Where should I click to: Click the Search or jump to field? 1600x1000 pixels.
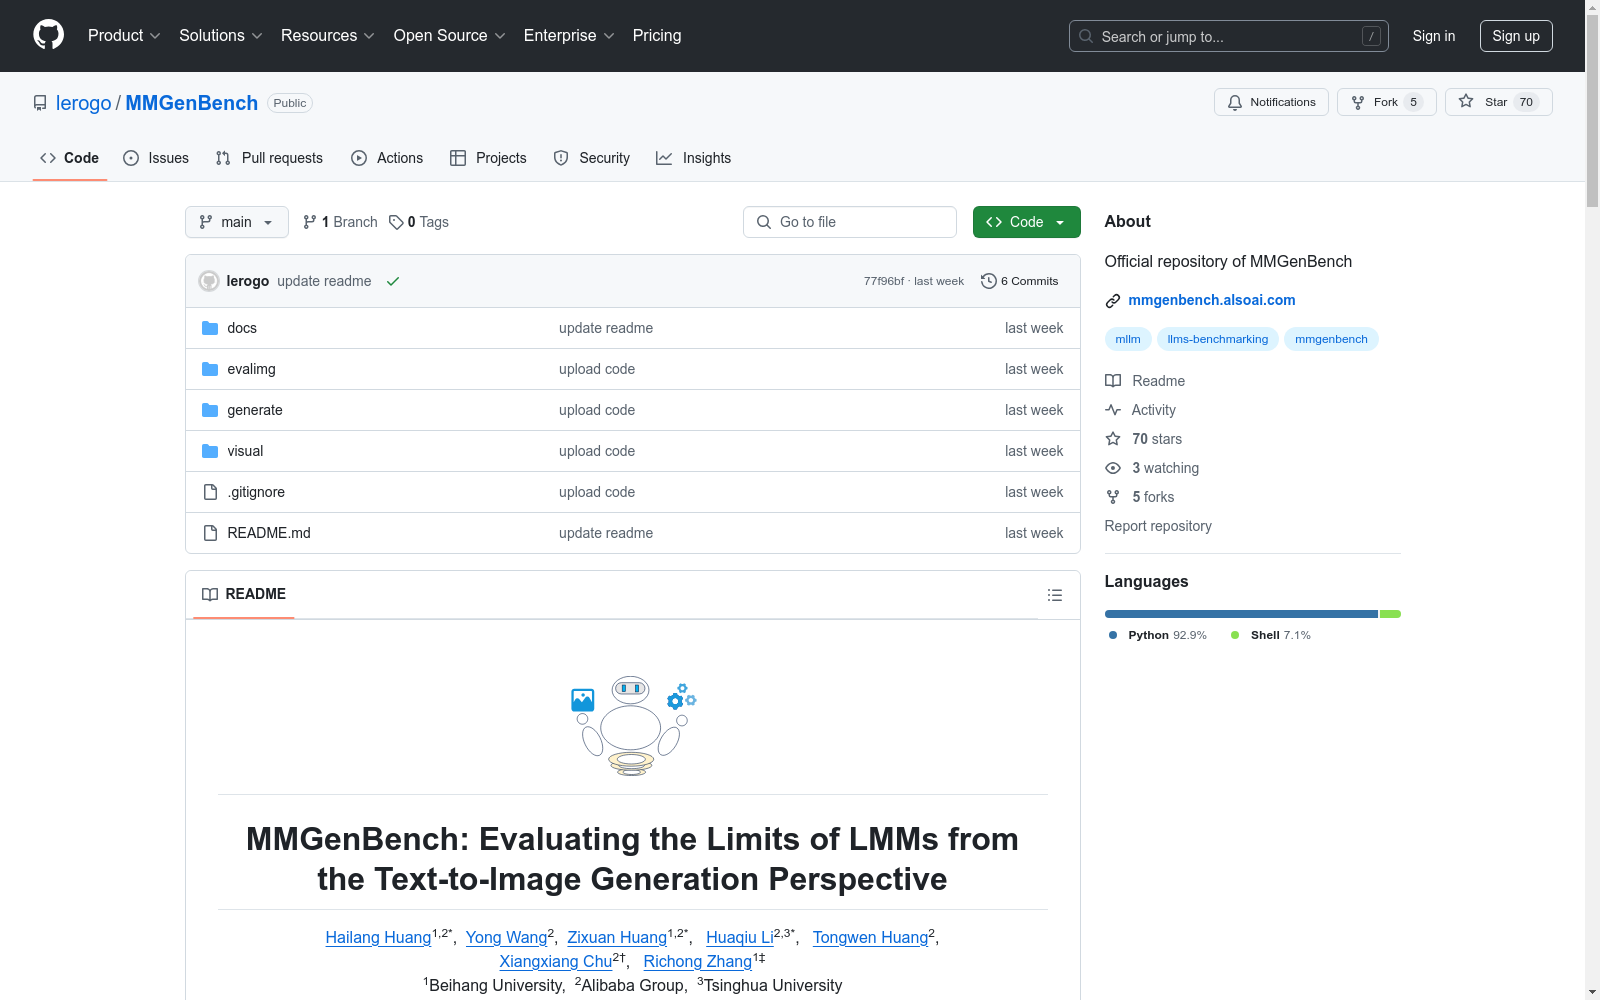(x=1228, y=36)
